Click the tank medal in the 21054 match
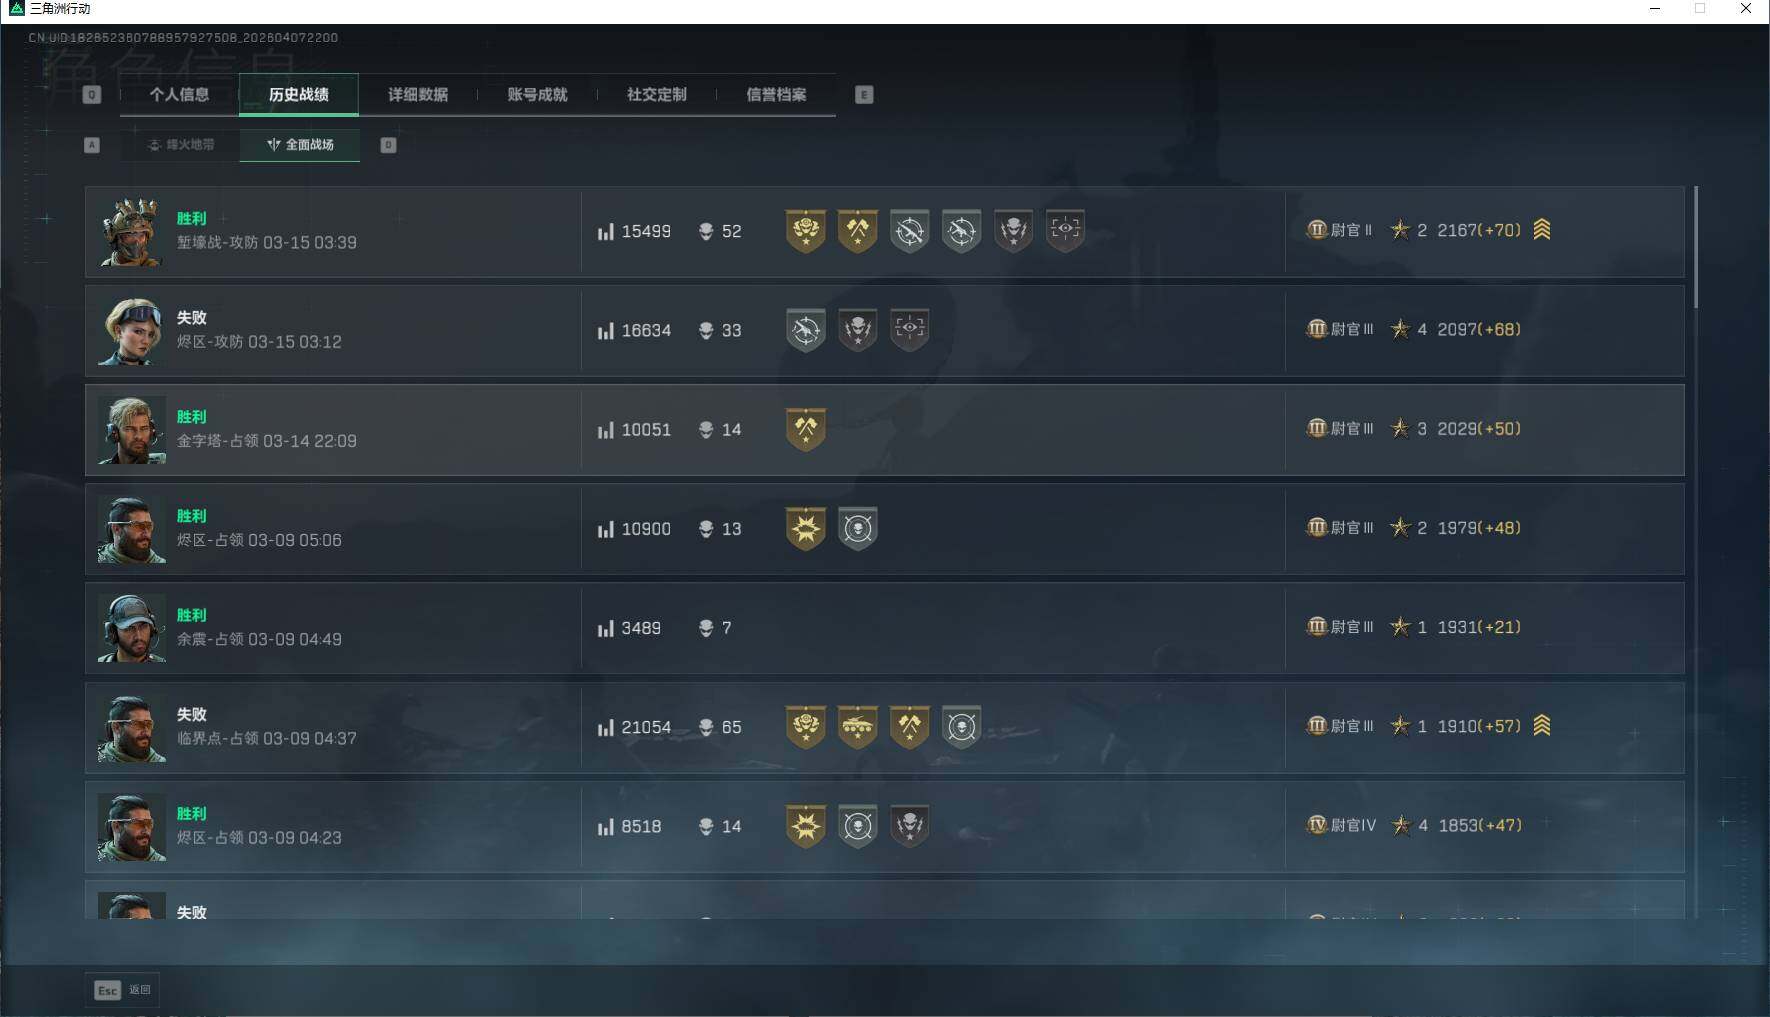 (857, 727)
